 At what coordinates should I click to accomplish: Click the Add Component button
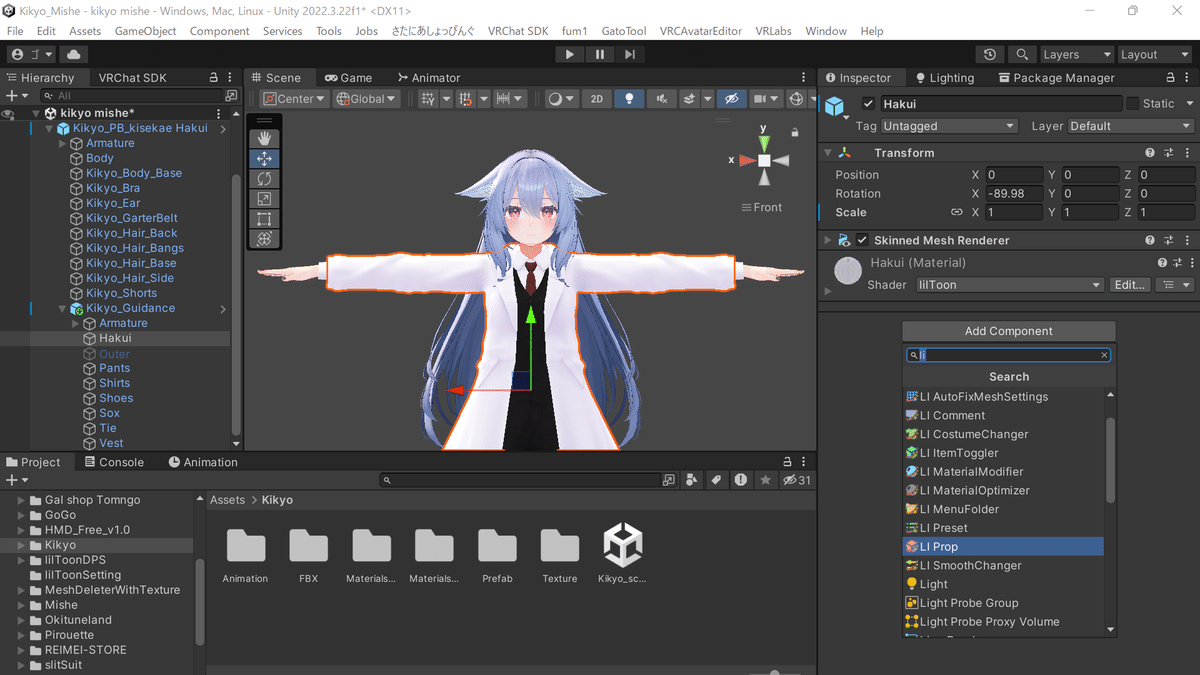[x=1009, y=331]
